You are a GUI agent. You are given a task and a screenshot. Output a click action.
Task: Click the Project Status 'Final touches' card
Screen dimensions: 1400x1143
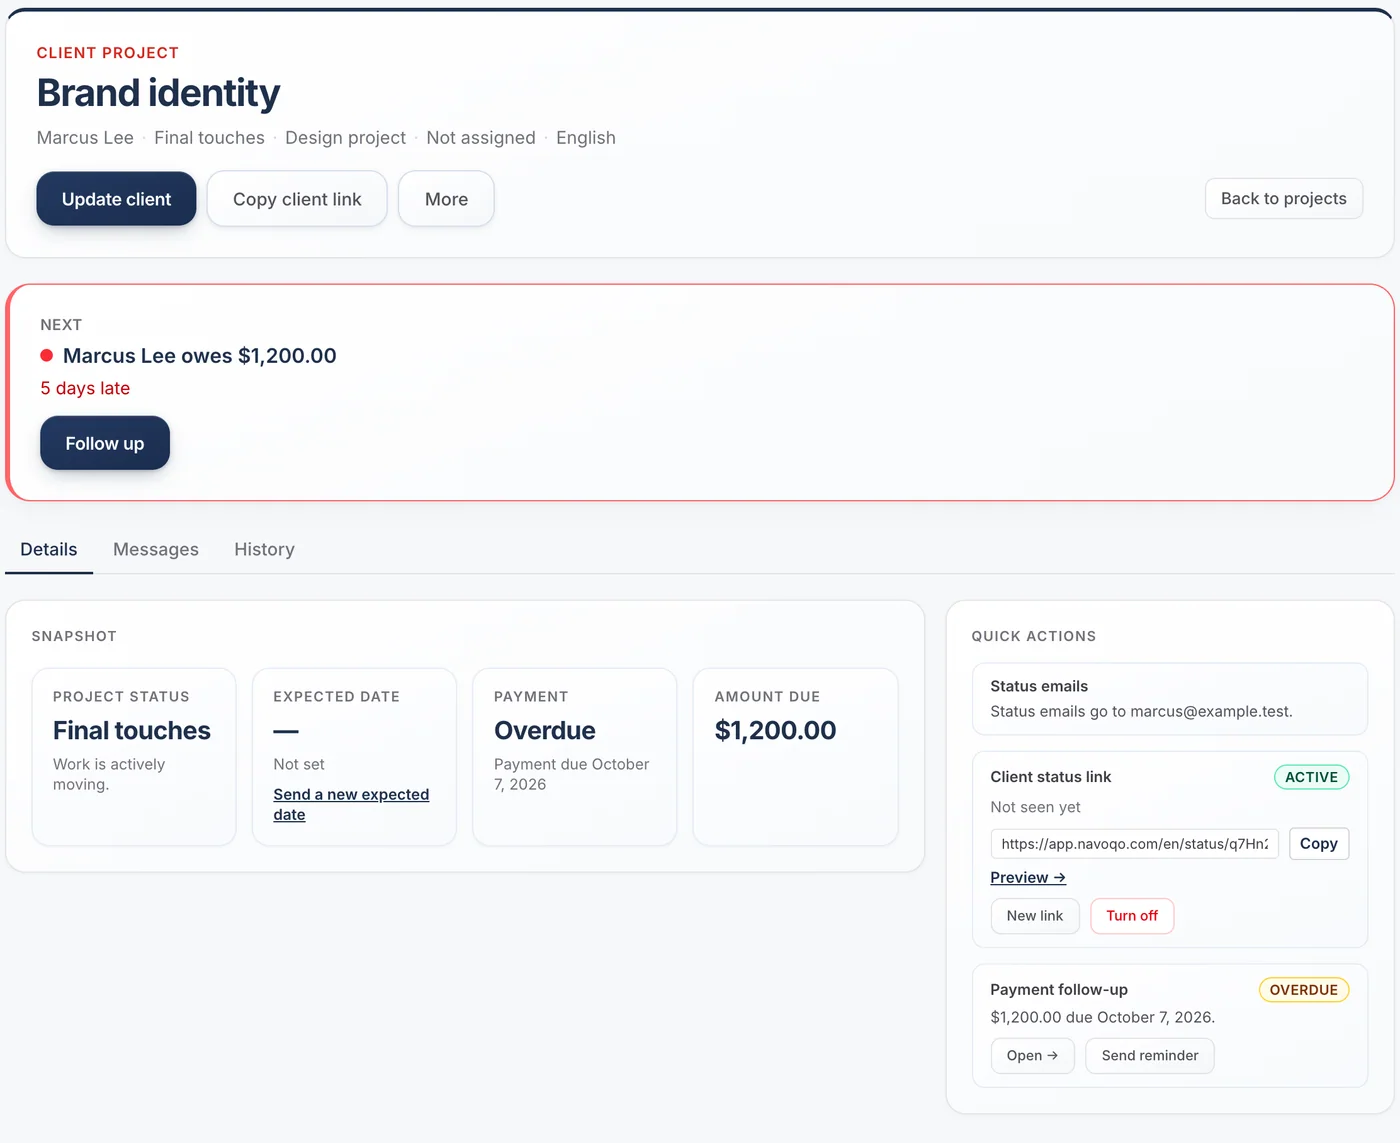click(134, 757)
